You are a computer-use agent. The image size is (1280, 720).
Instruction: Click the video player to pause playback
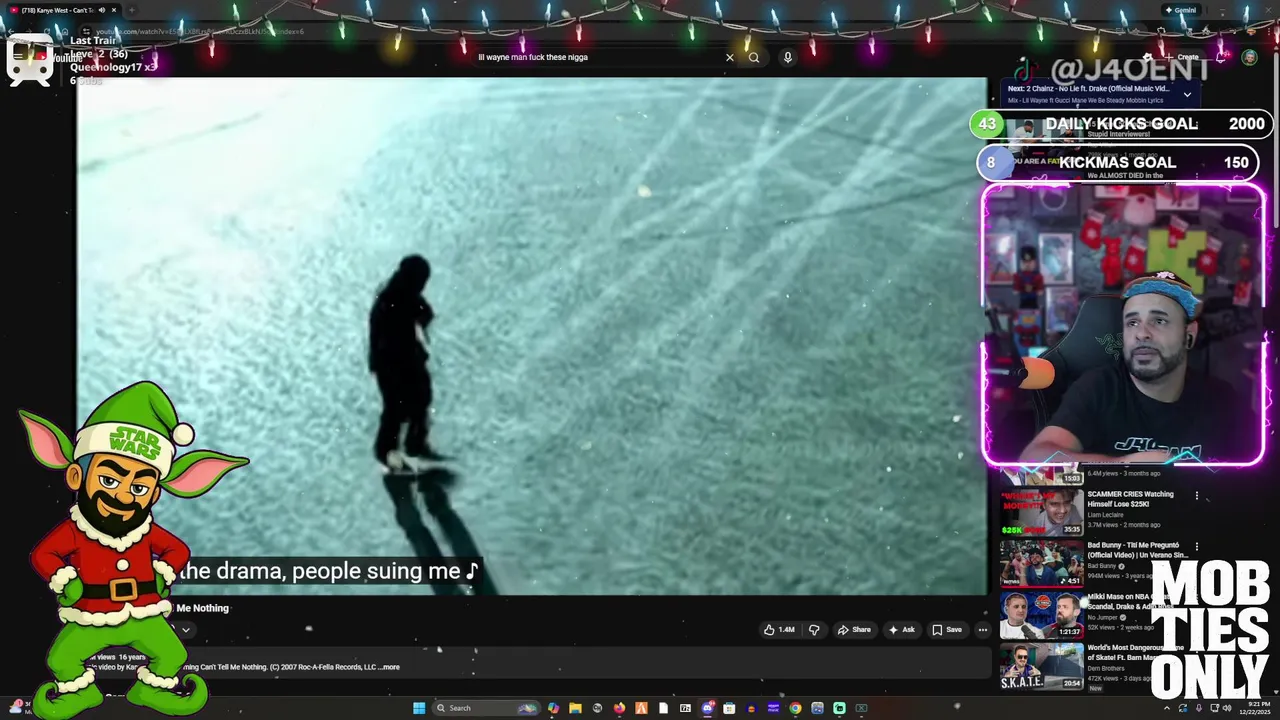click(x=531, y=336)
